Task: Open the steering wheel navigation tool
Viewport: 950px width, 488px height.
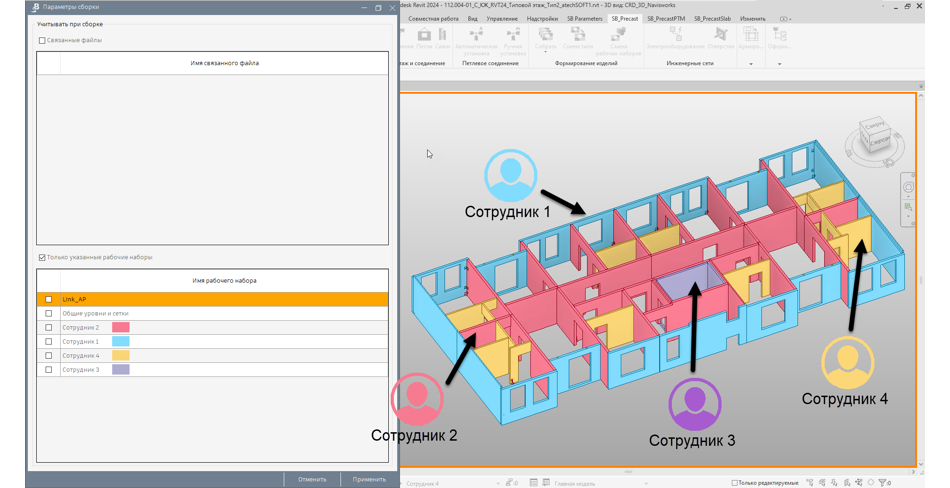Action: (x=908, y=187)
